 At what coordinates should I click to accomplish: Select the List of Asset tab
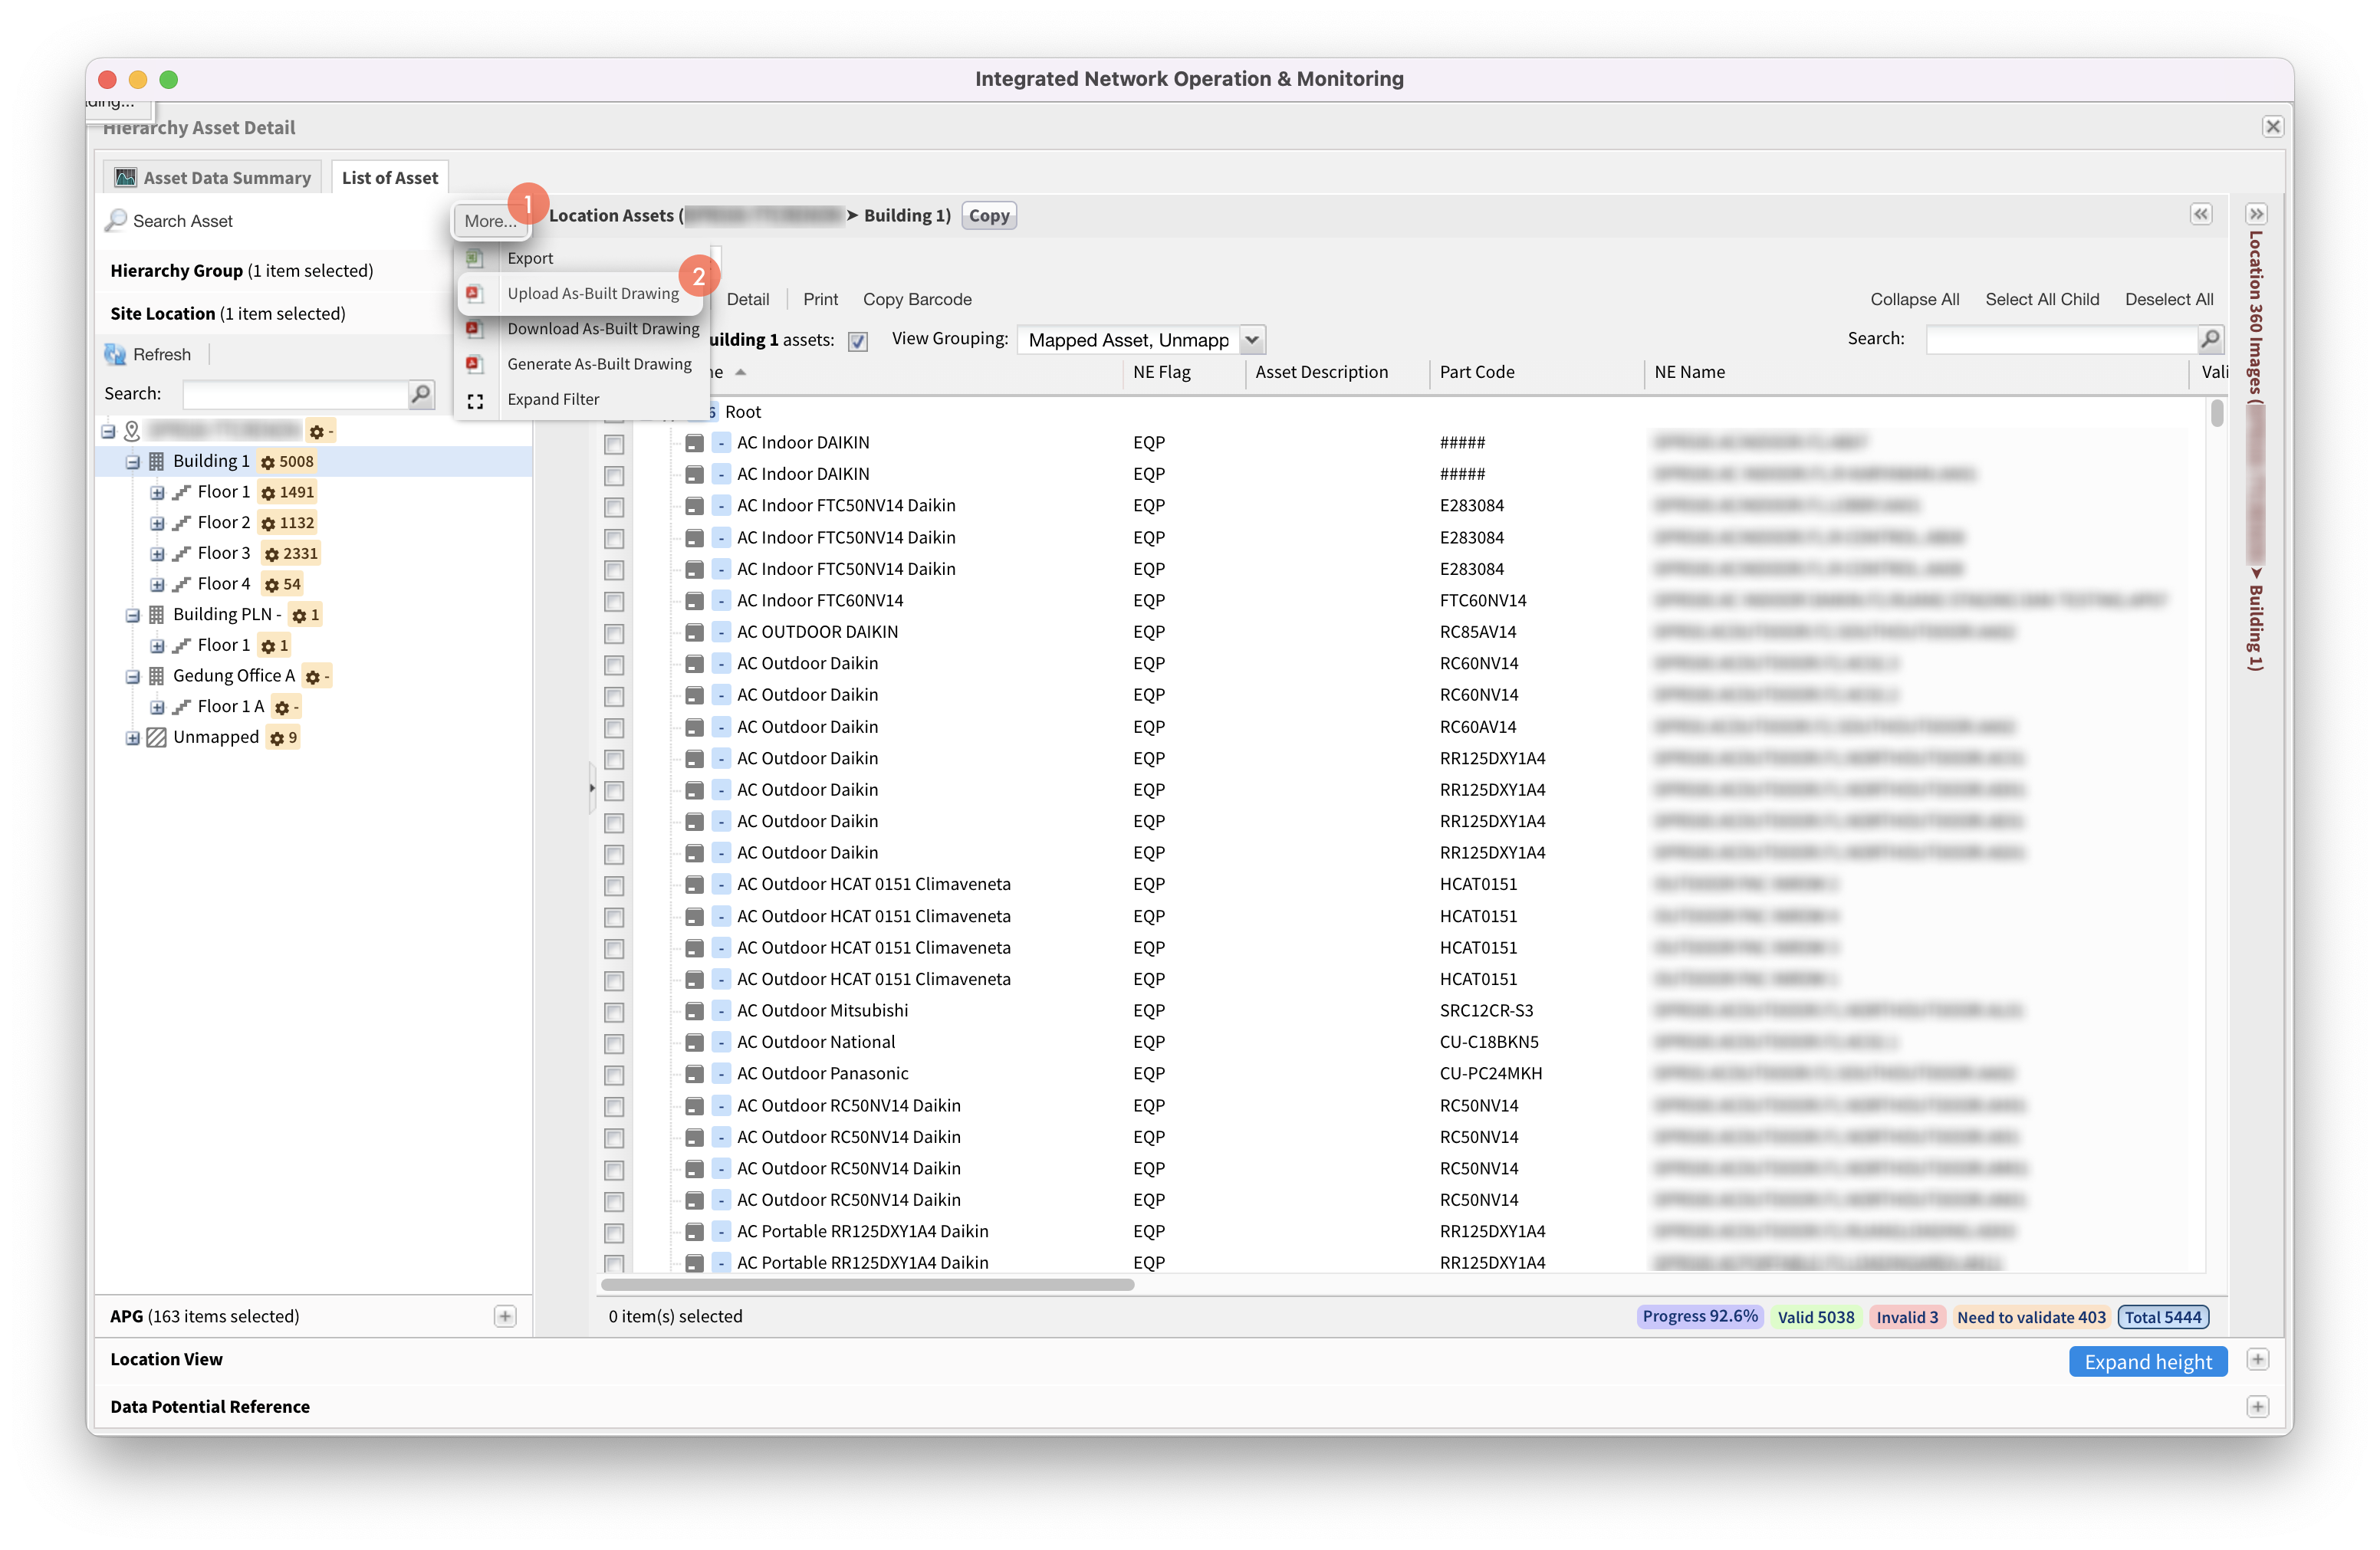(389, 177)
